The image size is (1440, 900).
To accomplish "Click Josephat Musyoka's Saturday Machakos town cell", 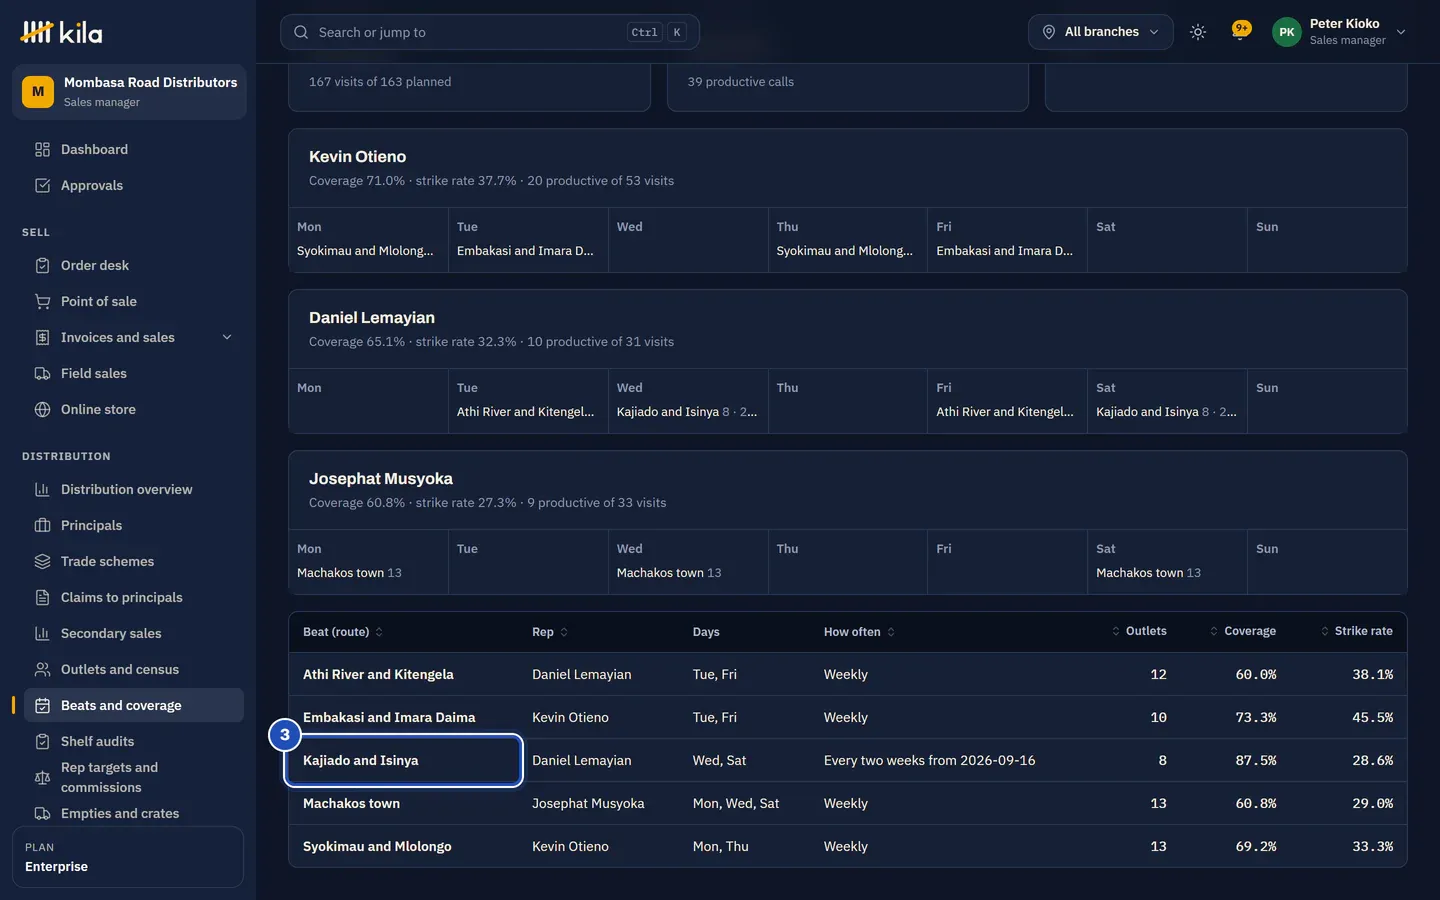I will click(1167, 562).
